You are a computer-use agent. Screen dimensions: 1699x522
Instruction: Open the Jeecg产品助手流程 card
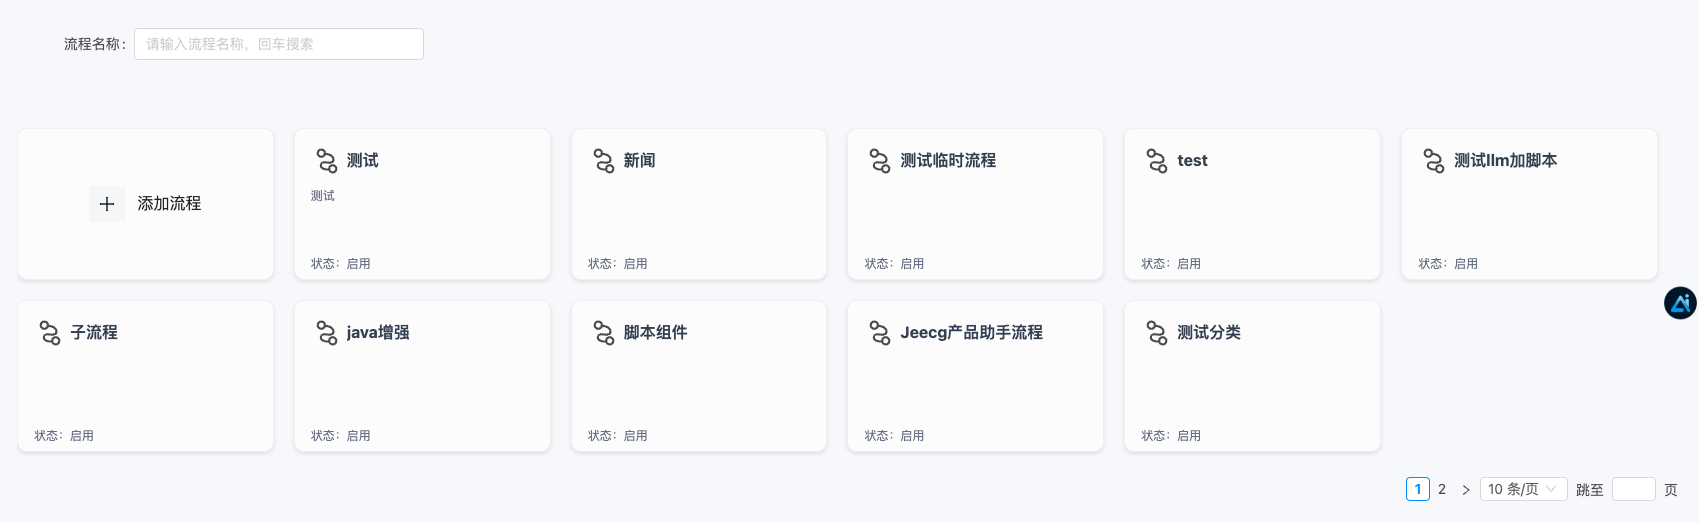click(x=975, y=376)
